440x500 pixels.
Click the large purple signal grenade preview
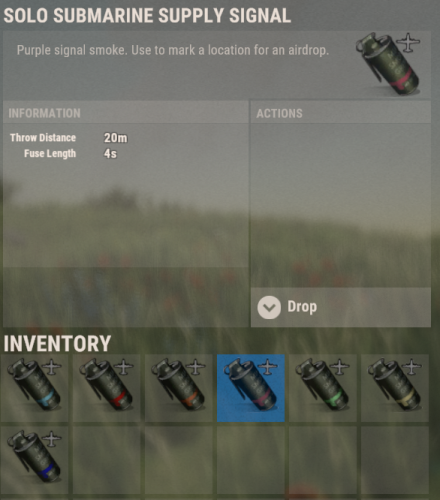(388, 64)
